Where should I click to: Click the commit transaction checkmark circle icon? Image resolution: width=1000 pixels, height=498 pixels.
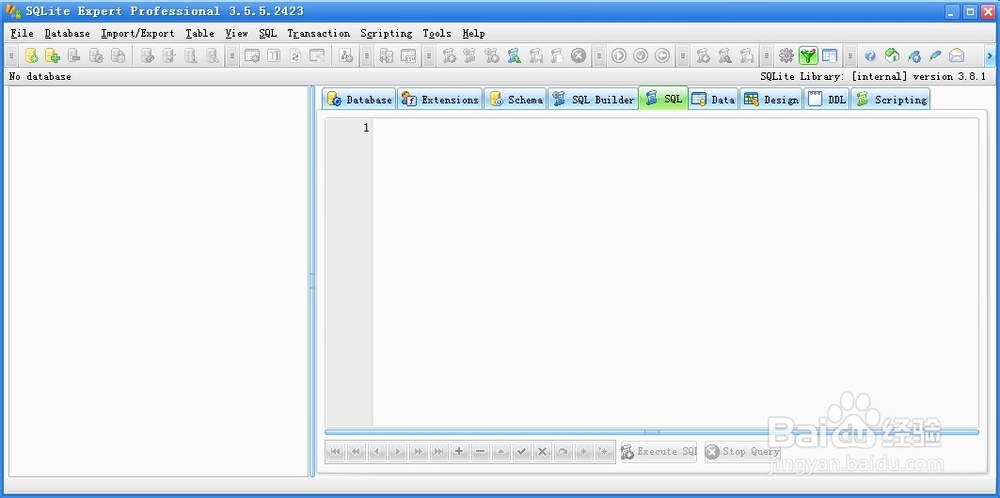640,56
